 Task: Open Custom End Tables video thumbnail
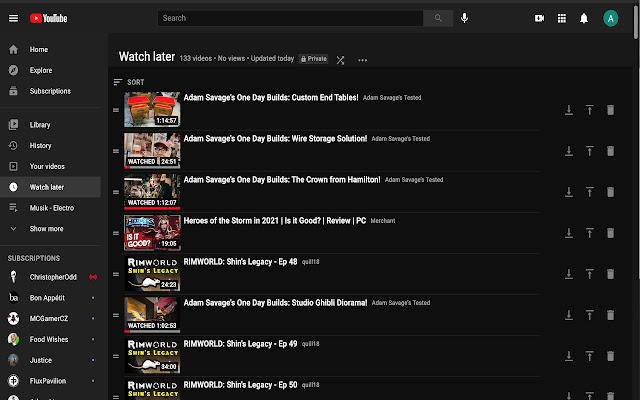[x=152, y=109]
